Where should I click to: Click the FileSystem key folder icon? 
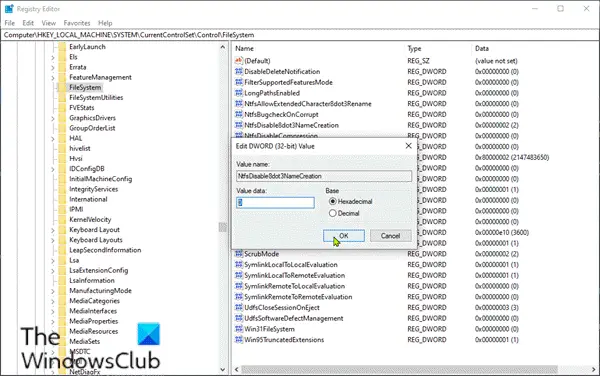tap(62, 87)
